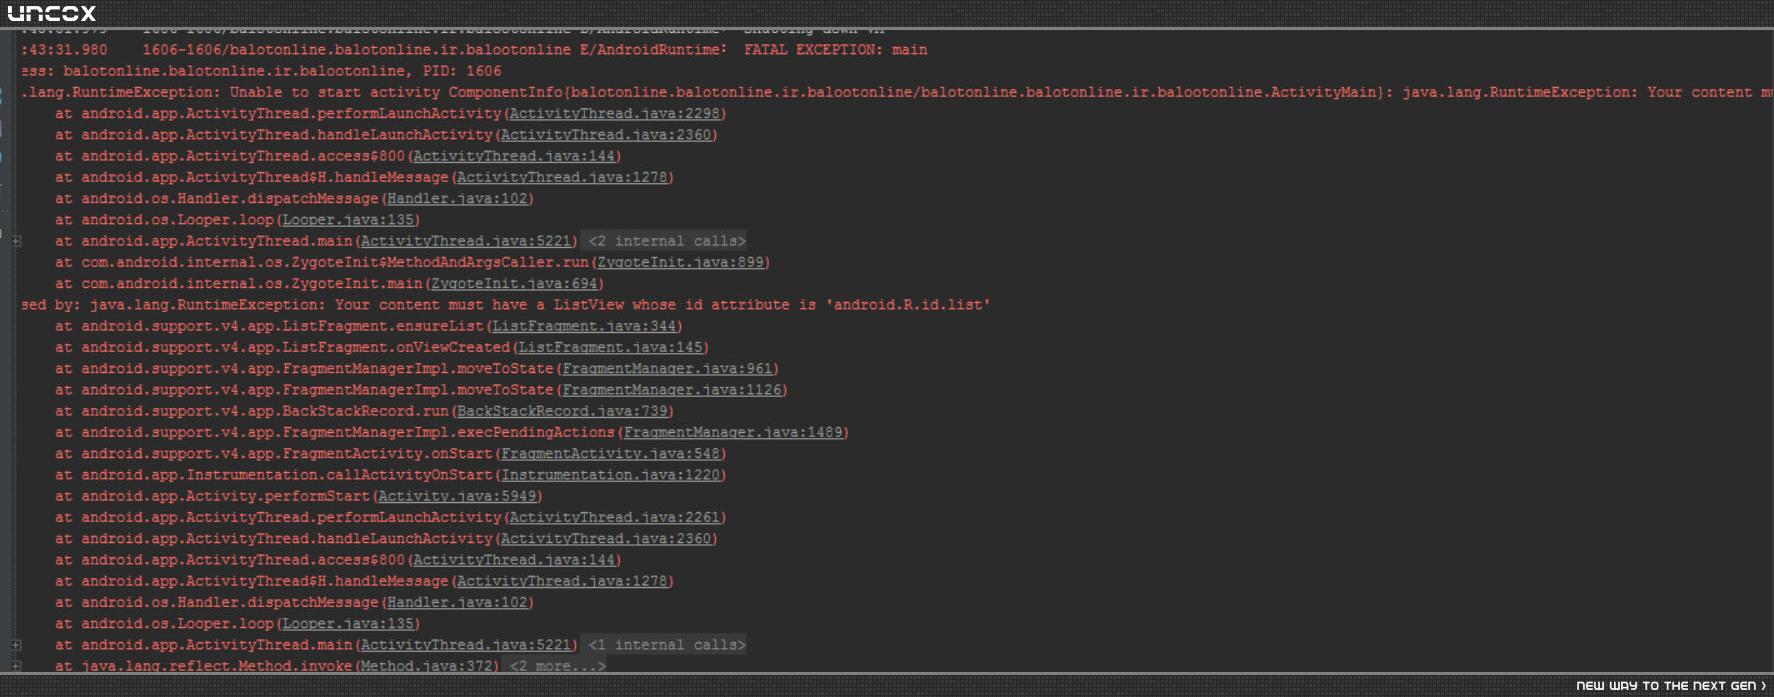
Task: Expand the '<2 more...>' folded region
Action: tap(556, 666)
